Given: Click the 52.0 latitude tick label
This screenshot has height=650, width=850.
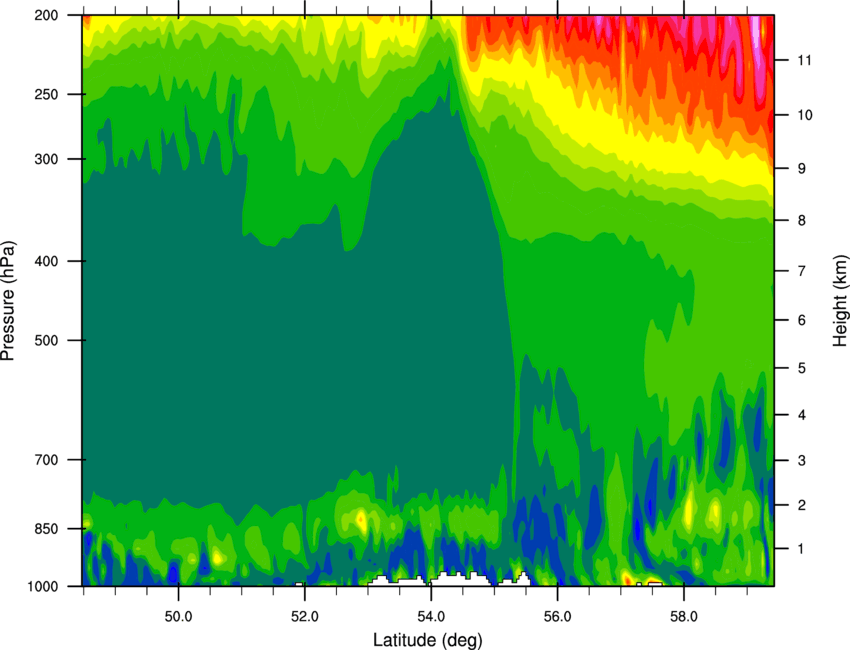Looking at the screenshot, I should pos(305,616).
